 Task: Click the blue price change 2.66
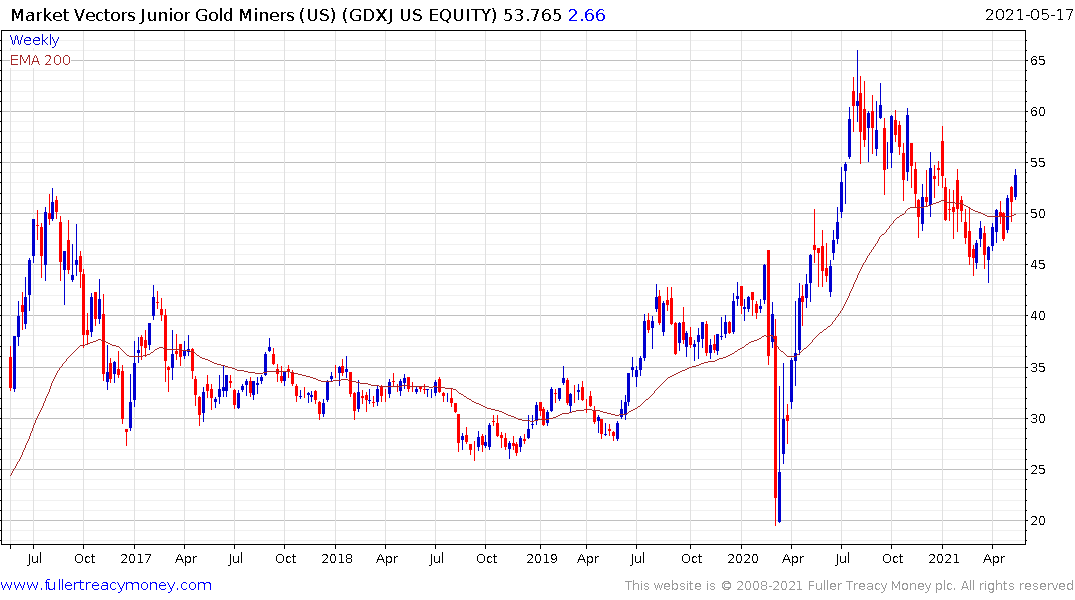587,15
